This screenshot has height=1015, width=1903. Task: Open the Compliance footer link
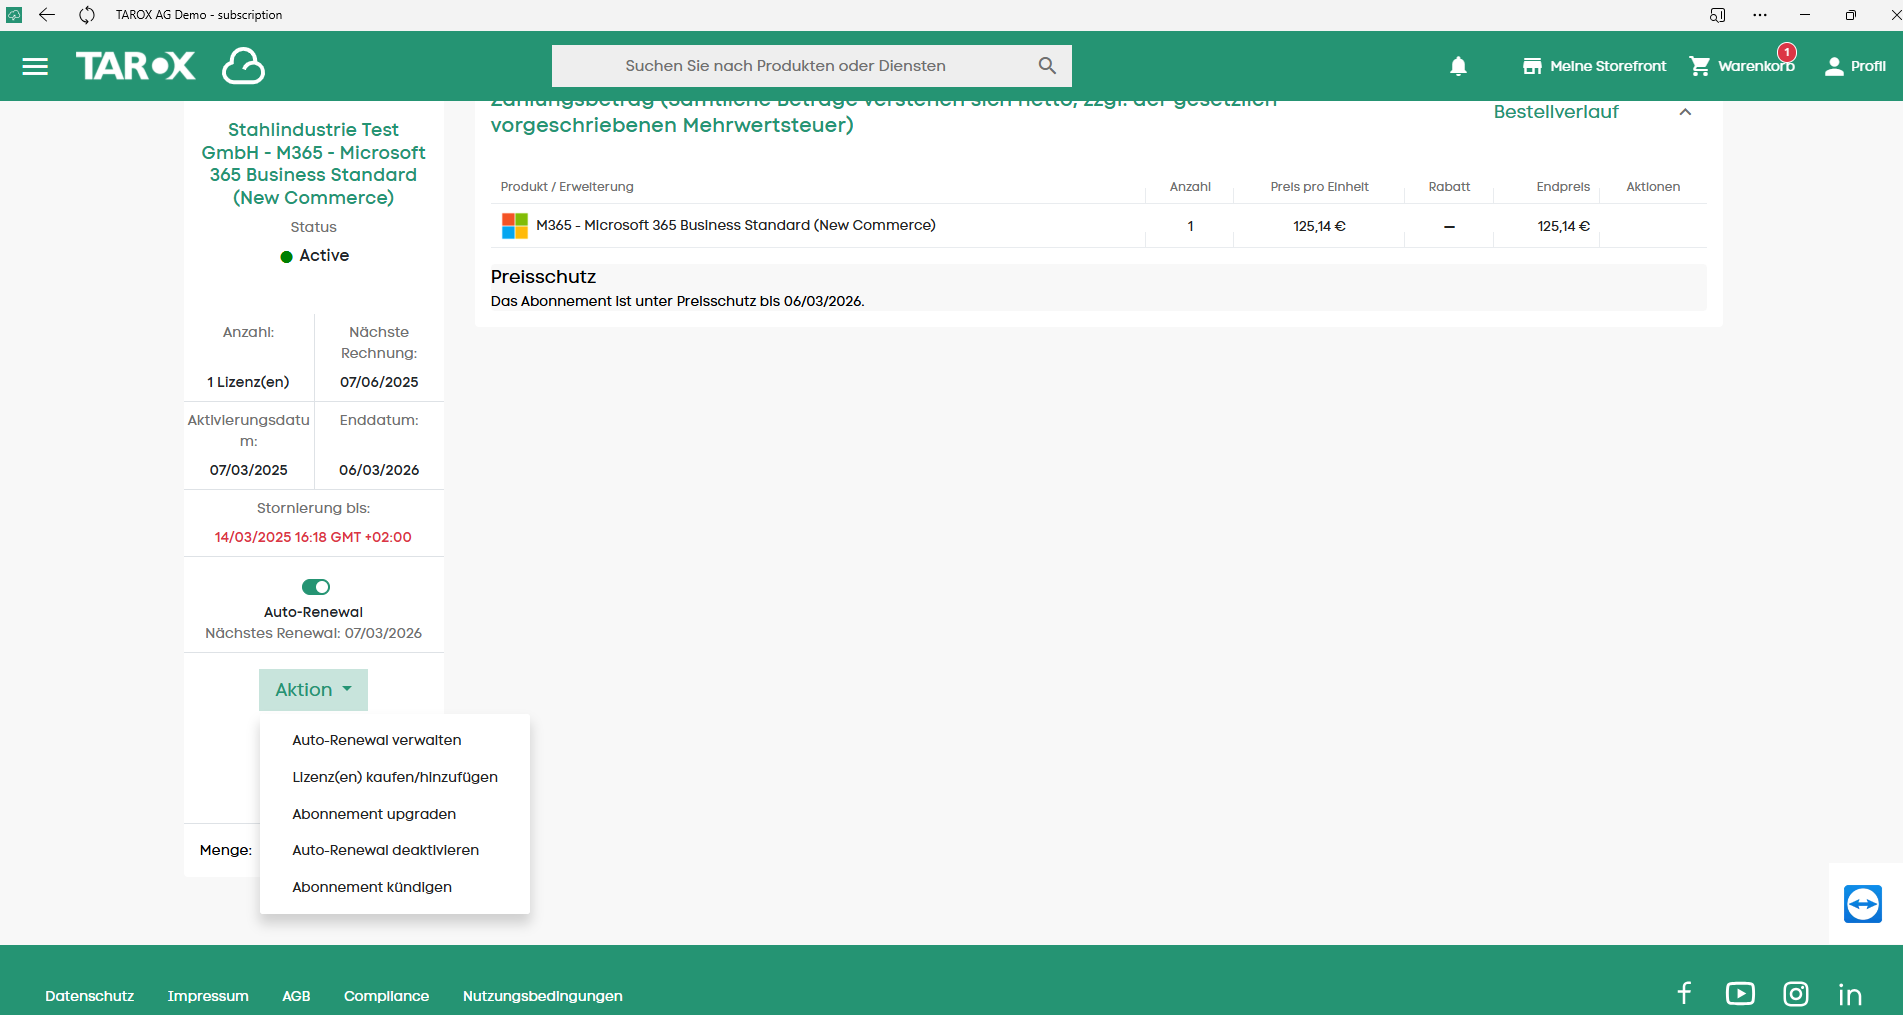(x=386, y=996)
